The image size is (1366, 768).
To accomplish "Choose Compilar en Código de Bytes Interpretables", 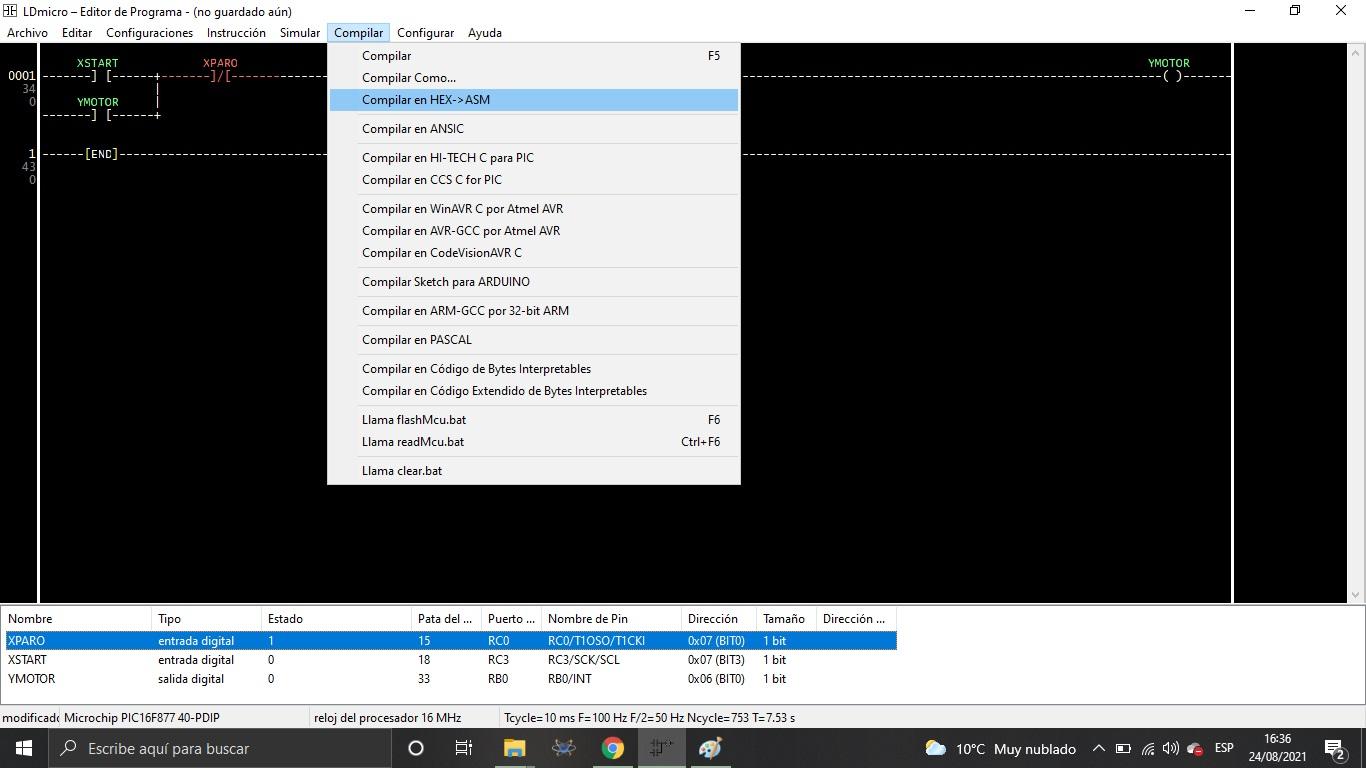I will [x=534, y=369].
